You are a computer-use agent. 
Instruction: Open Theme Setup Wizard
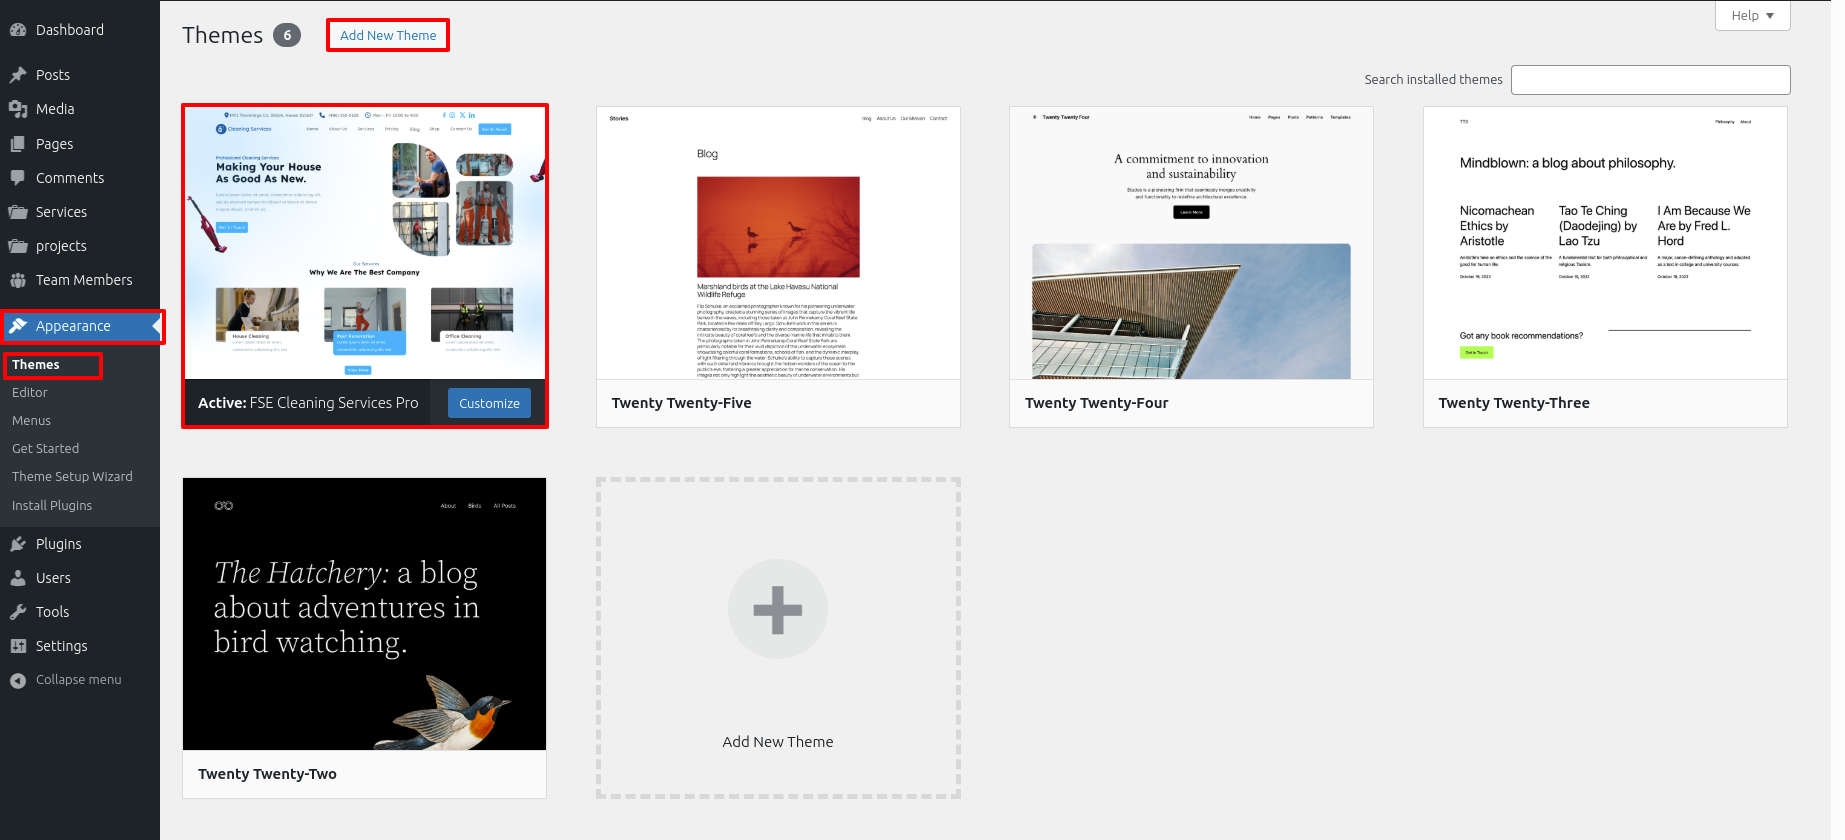tap(72, 477)
